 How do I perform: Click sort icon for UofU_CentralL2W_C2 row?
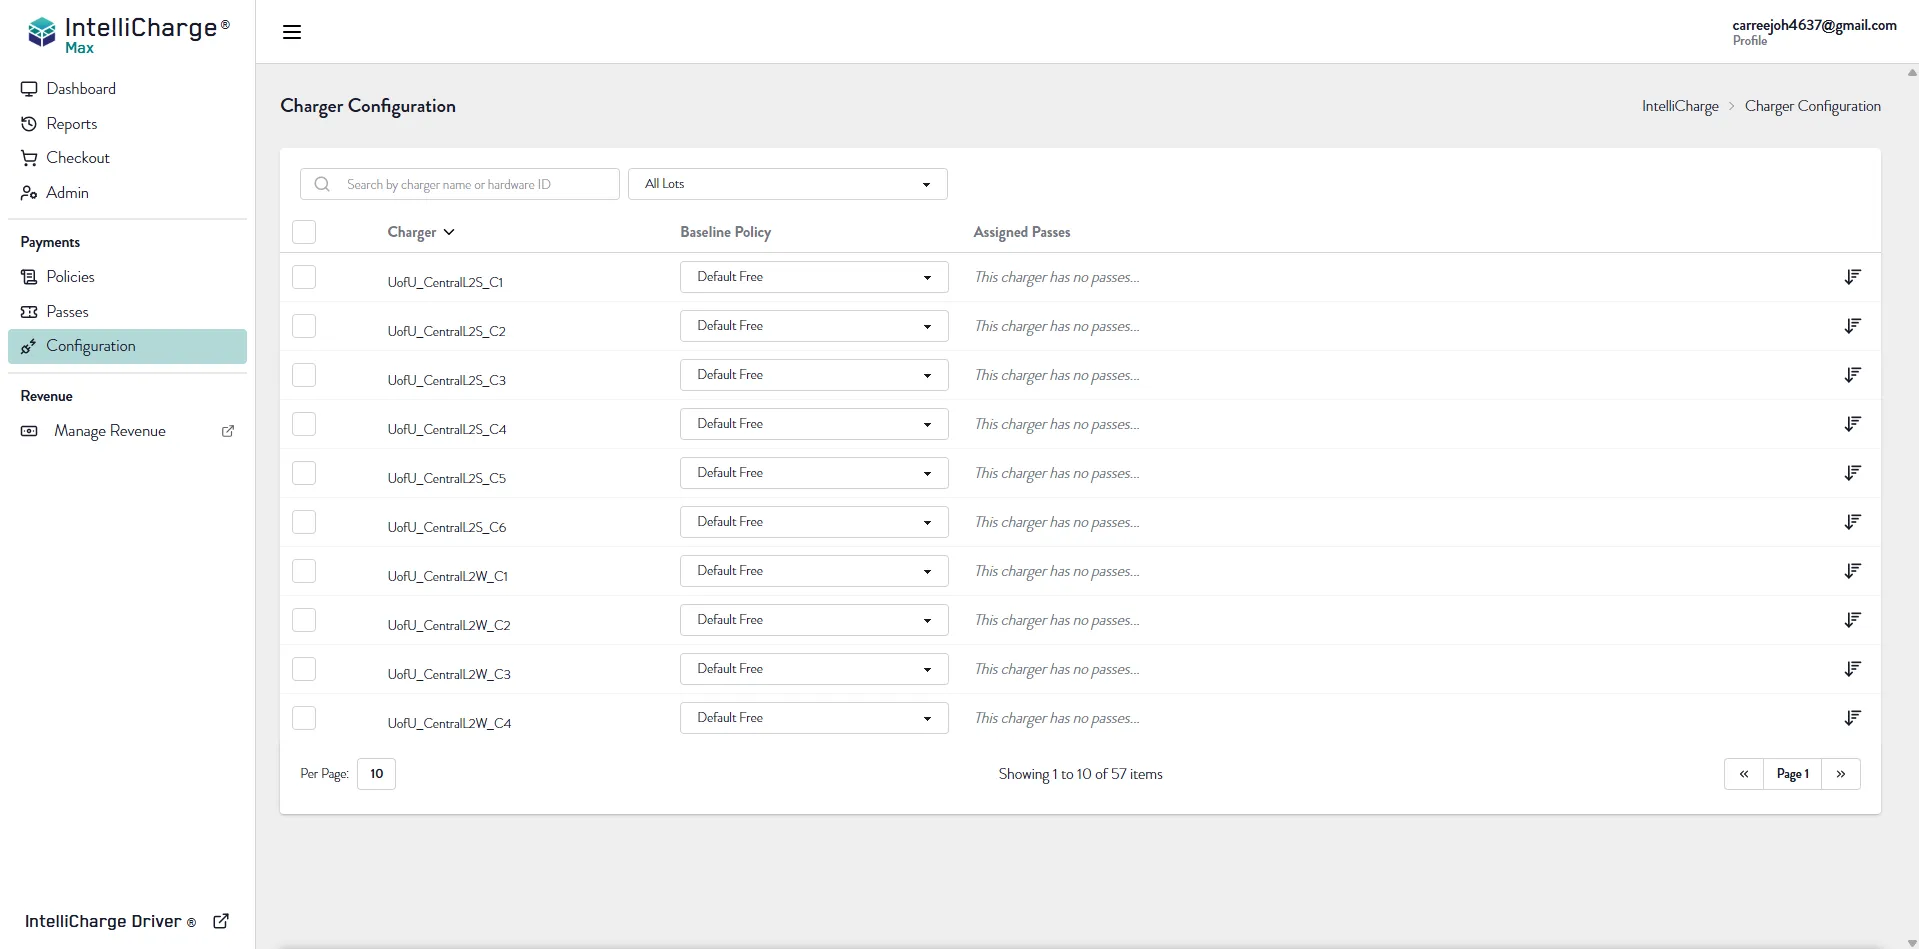[x=1852, y=620]
